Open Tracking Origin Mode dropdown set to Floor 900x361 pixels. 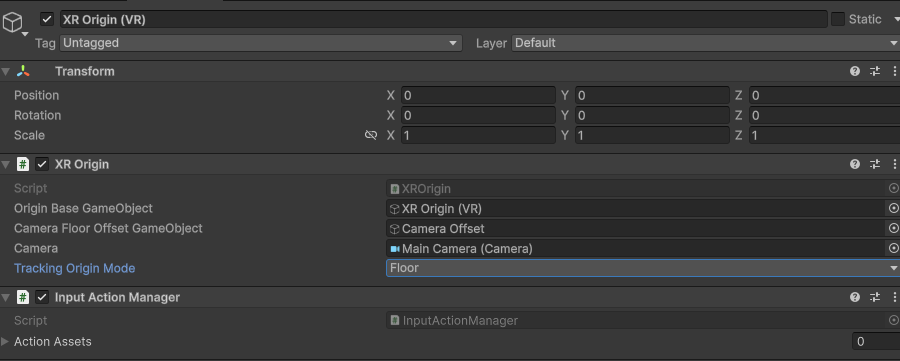pos(643,268)
